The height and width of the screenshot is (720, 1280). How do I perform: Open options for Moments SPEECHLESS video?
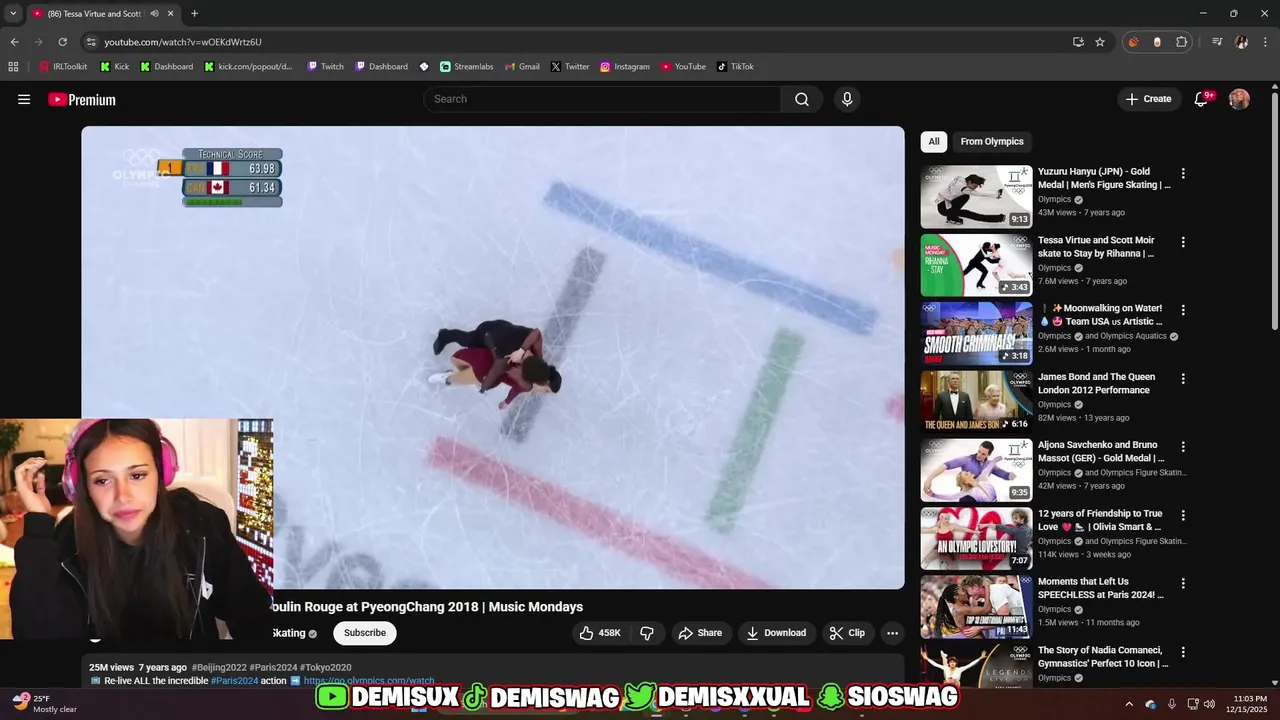coord(1183,583)
